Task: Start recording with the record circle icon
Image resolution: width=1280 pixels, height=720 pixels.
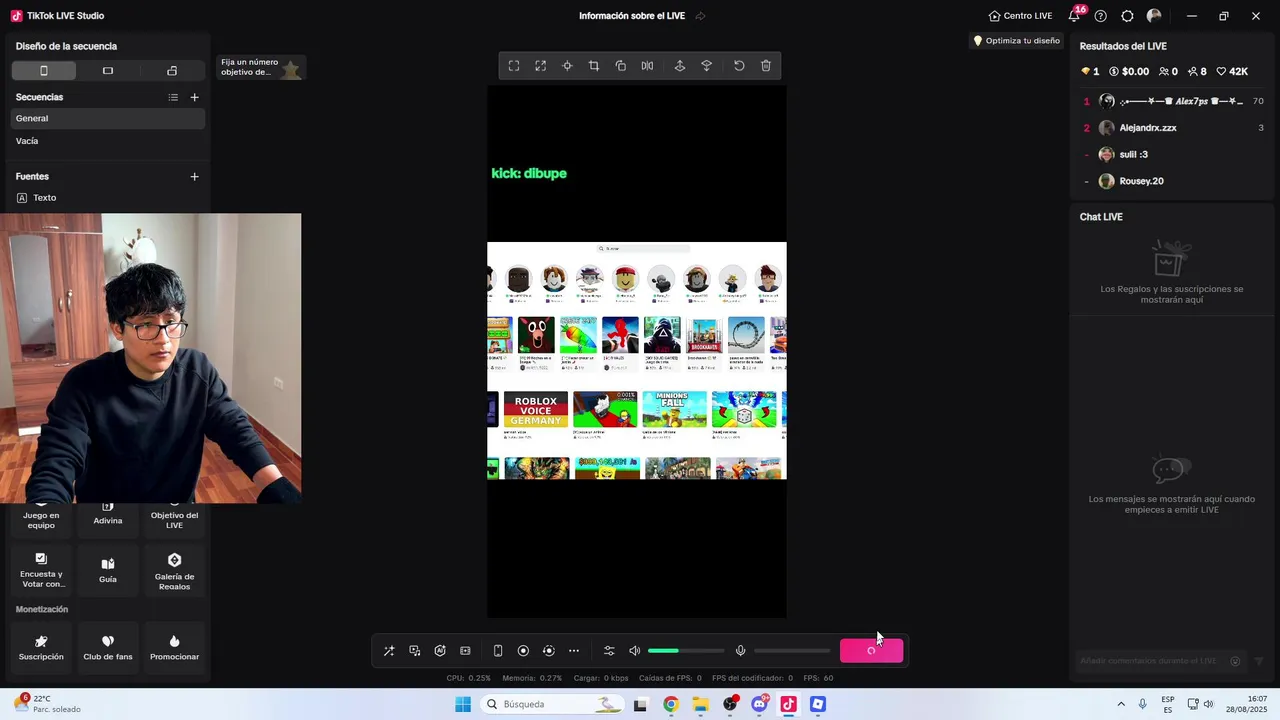Action: point(523,651)
